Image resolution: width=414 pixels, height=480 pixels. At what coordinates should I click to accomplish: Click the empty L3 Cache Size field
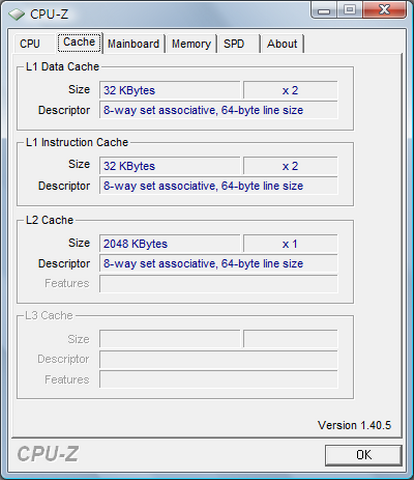[169, 339]
